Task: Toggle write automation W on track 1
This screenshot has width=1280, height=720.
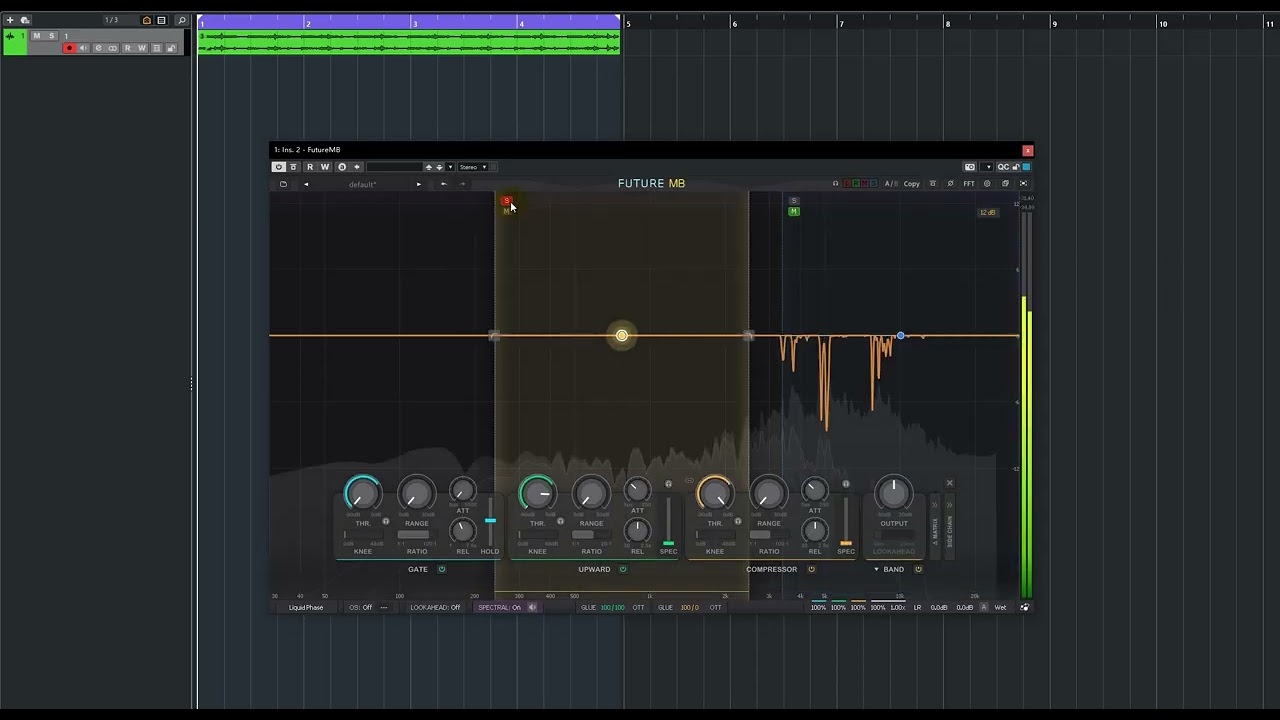Action: click(142, 48)
